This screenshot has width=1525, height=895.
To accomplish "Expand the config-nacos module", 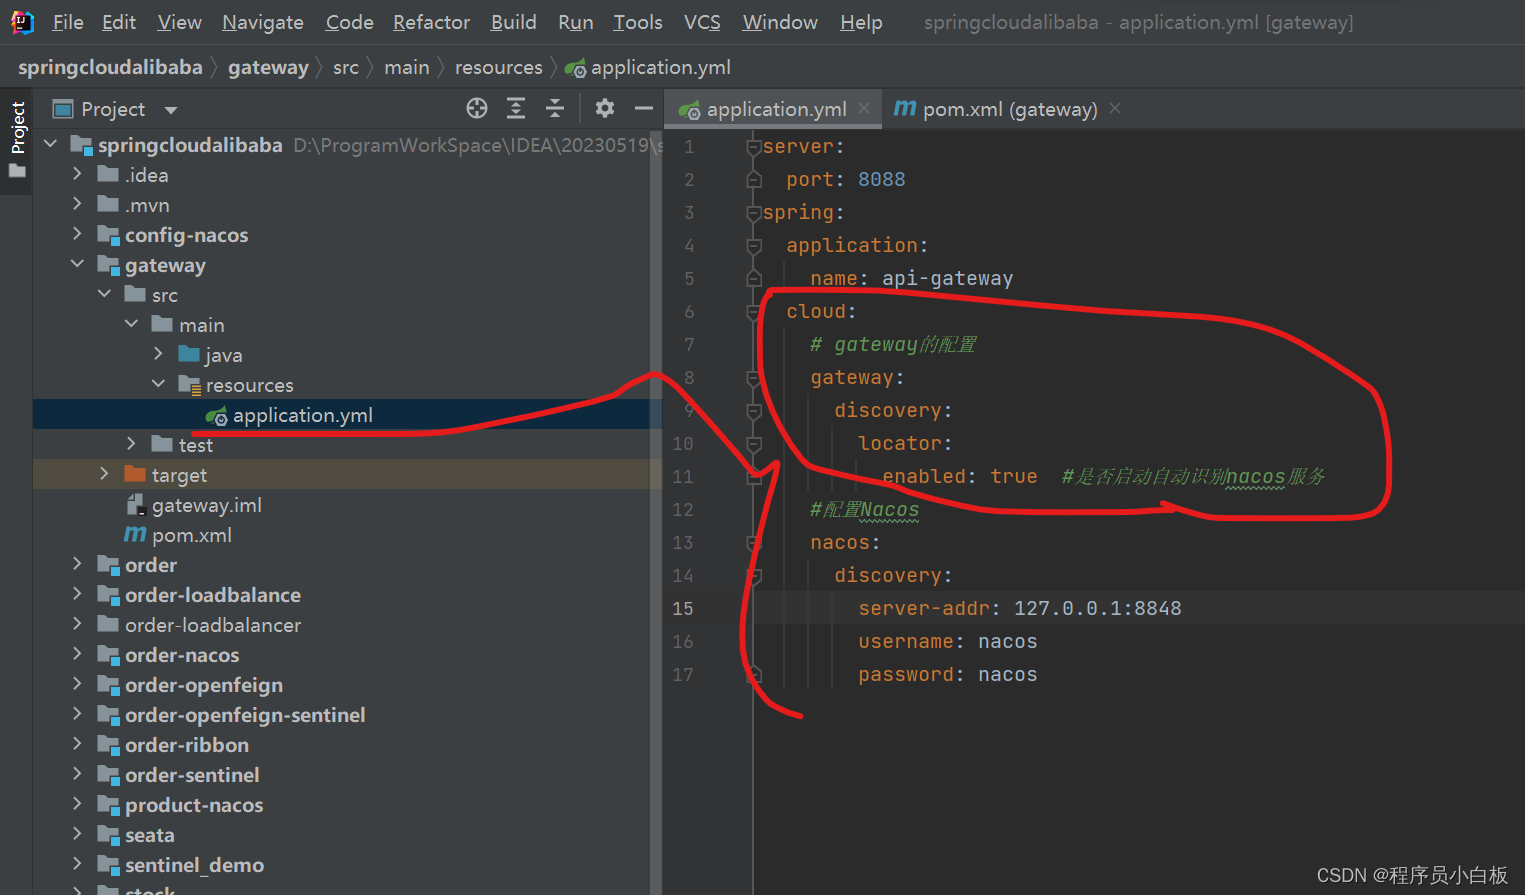I will point(77,234).
